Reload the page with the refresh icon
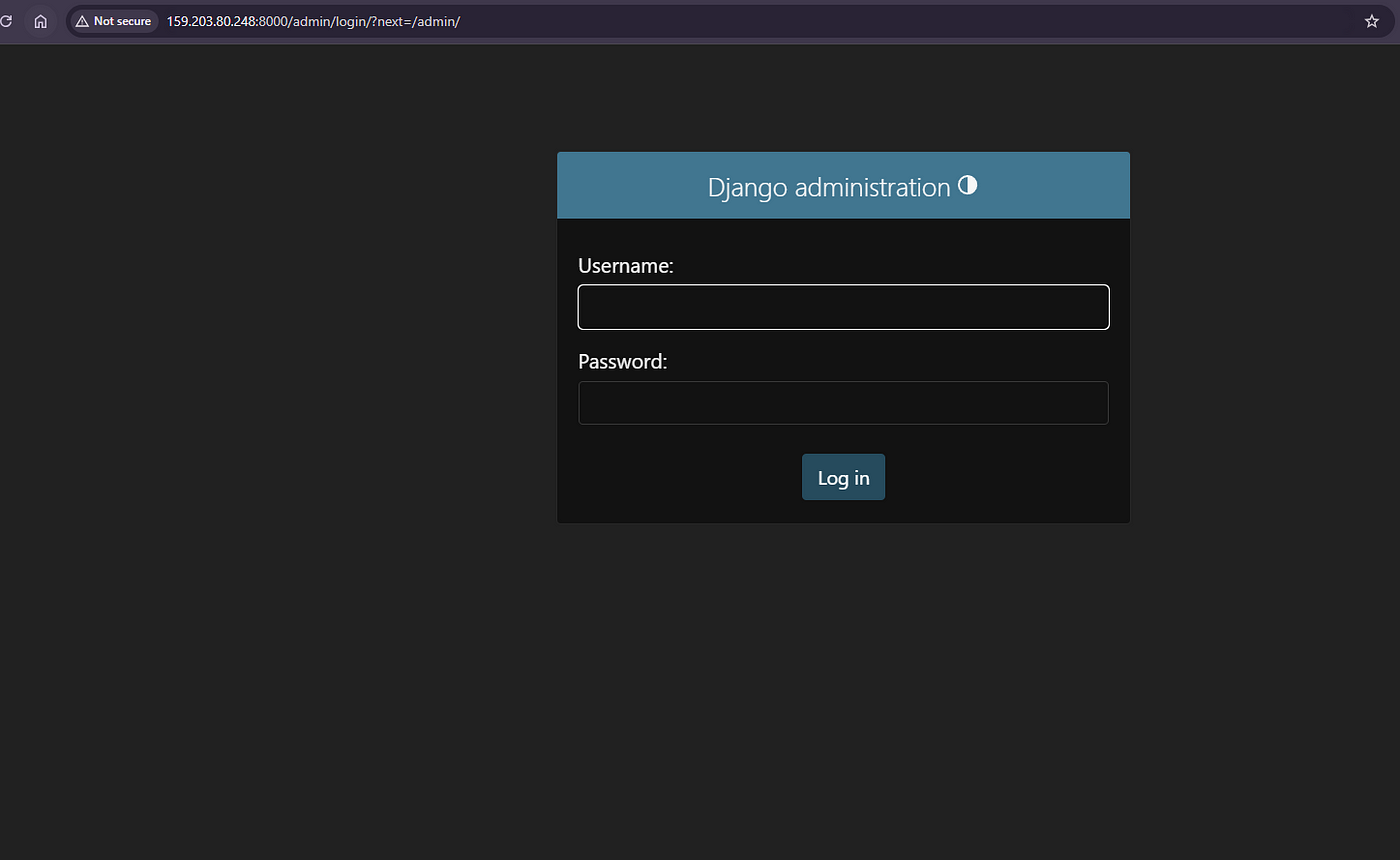This screenshot has height=860, width=1400. coord(6,21)
